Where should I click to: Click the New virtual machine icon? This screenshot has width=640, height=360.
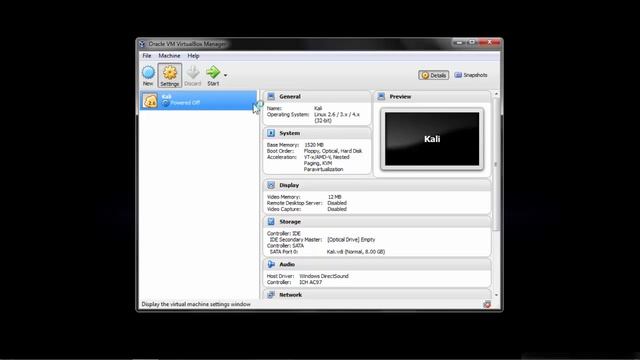(148, 76)
